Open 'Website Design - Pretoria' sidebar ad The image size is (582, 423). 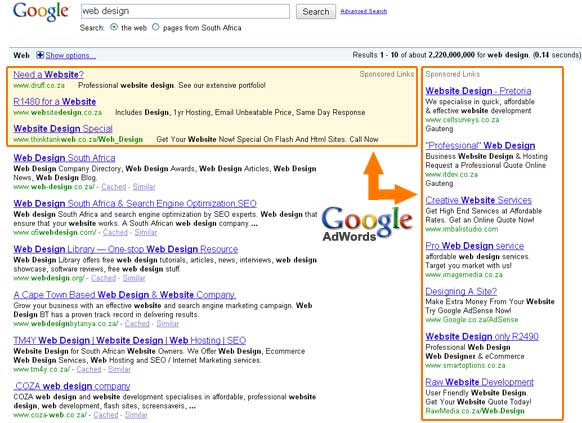pyautogui.click(x=478, y=91)
